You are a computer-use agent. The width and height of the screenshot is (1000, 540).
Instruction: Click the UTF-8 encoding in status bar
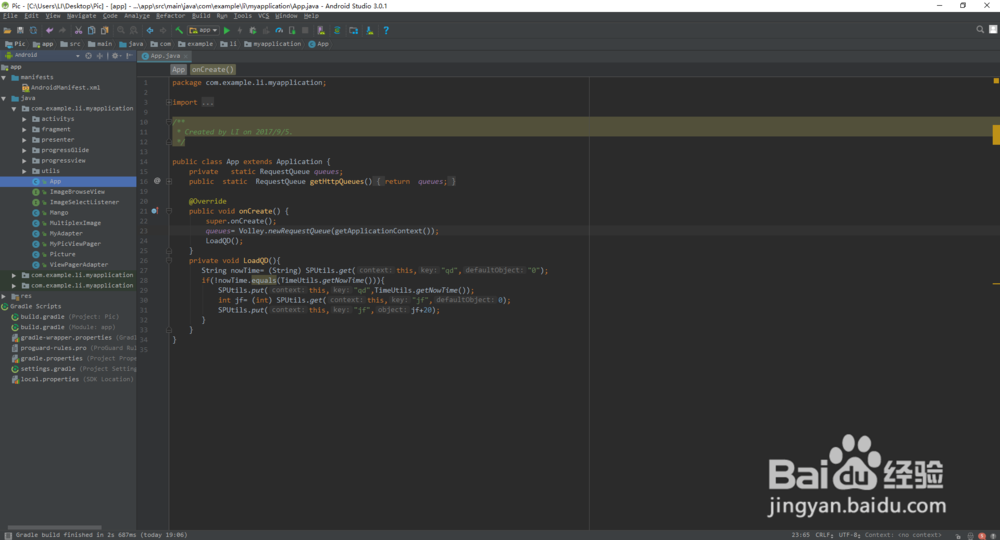(849, 535)
